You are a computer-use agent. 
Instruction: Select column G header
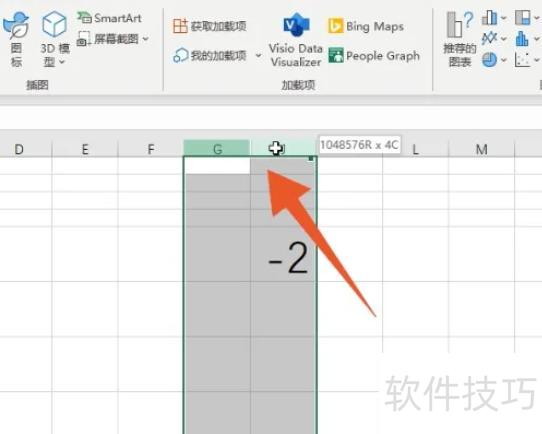click(217, 149)
